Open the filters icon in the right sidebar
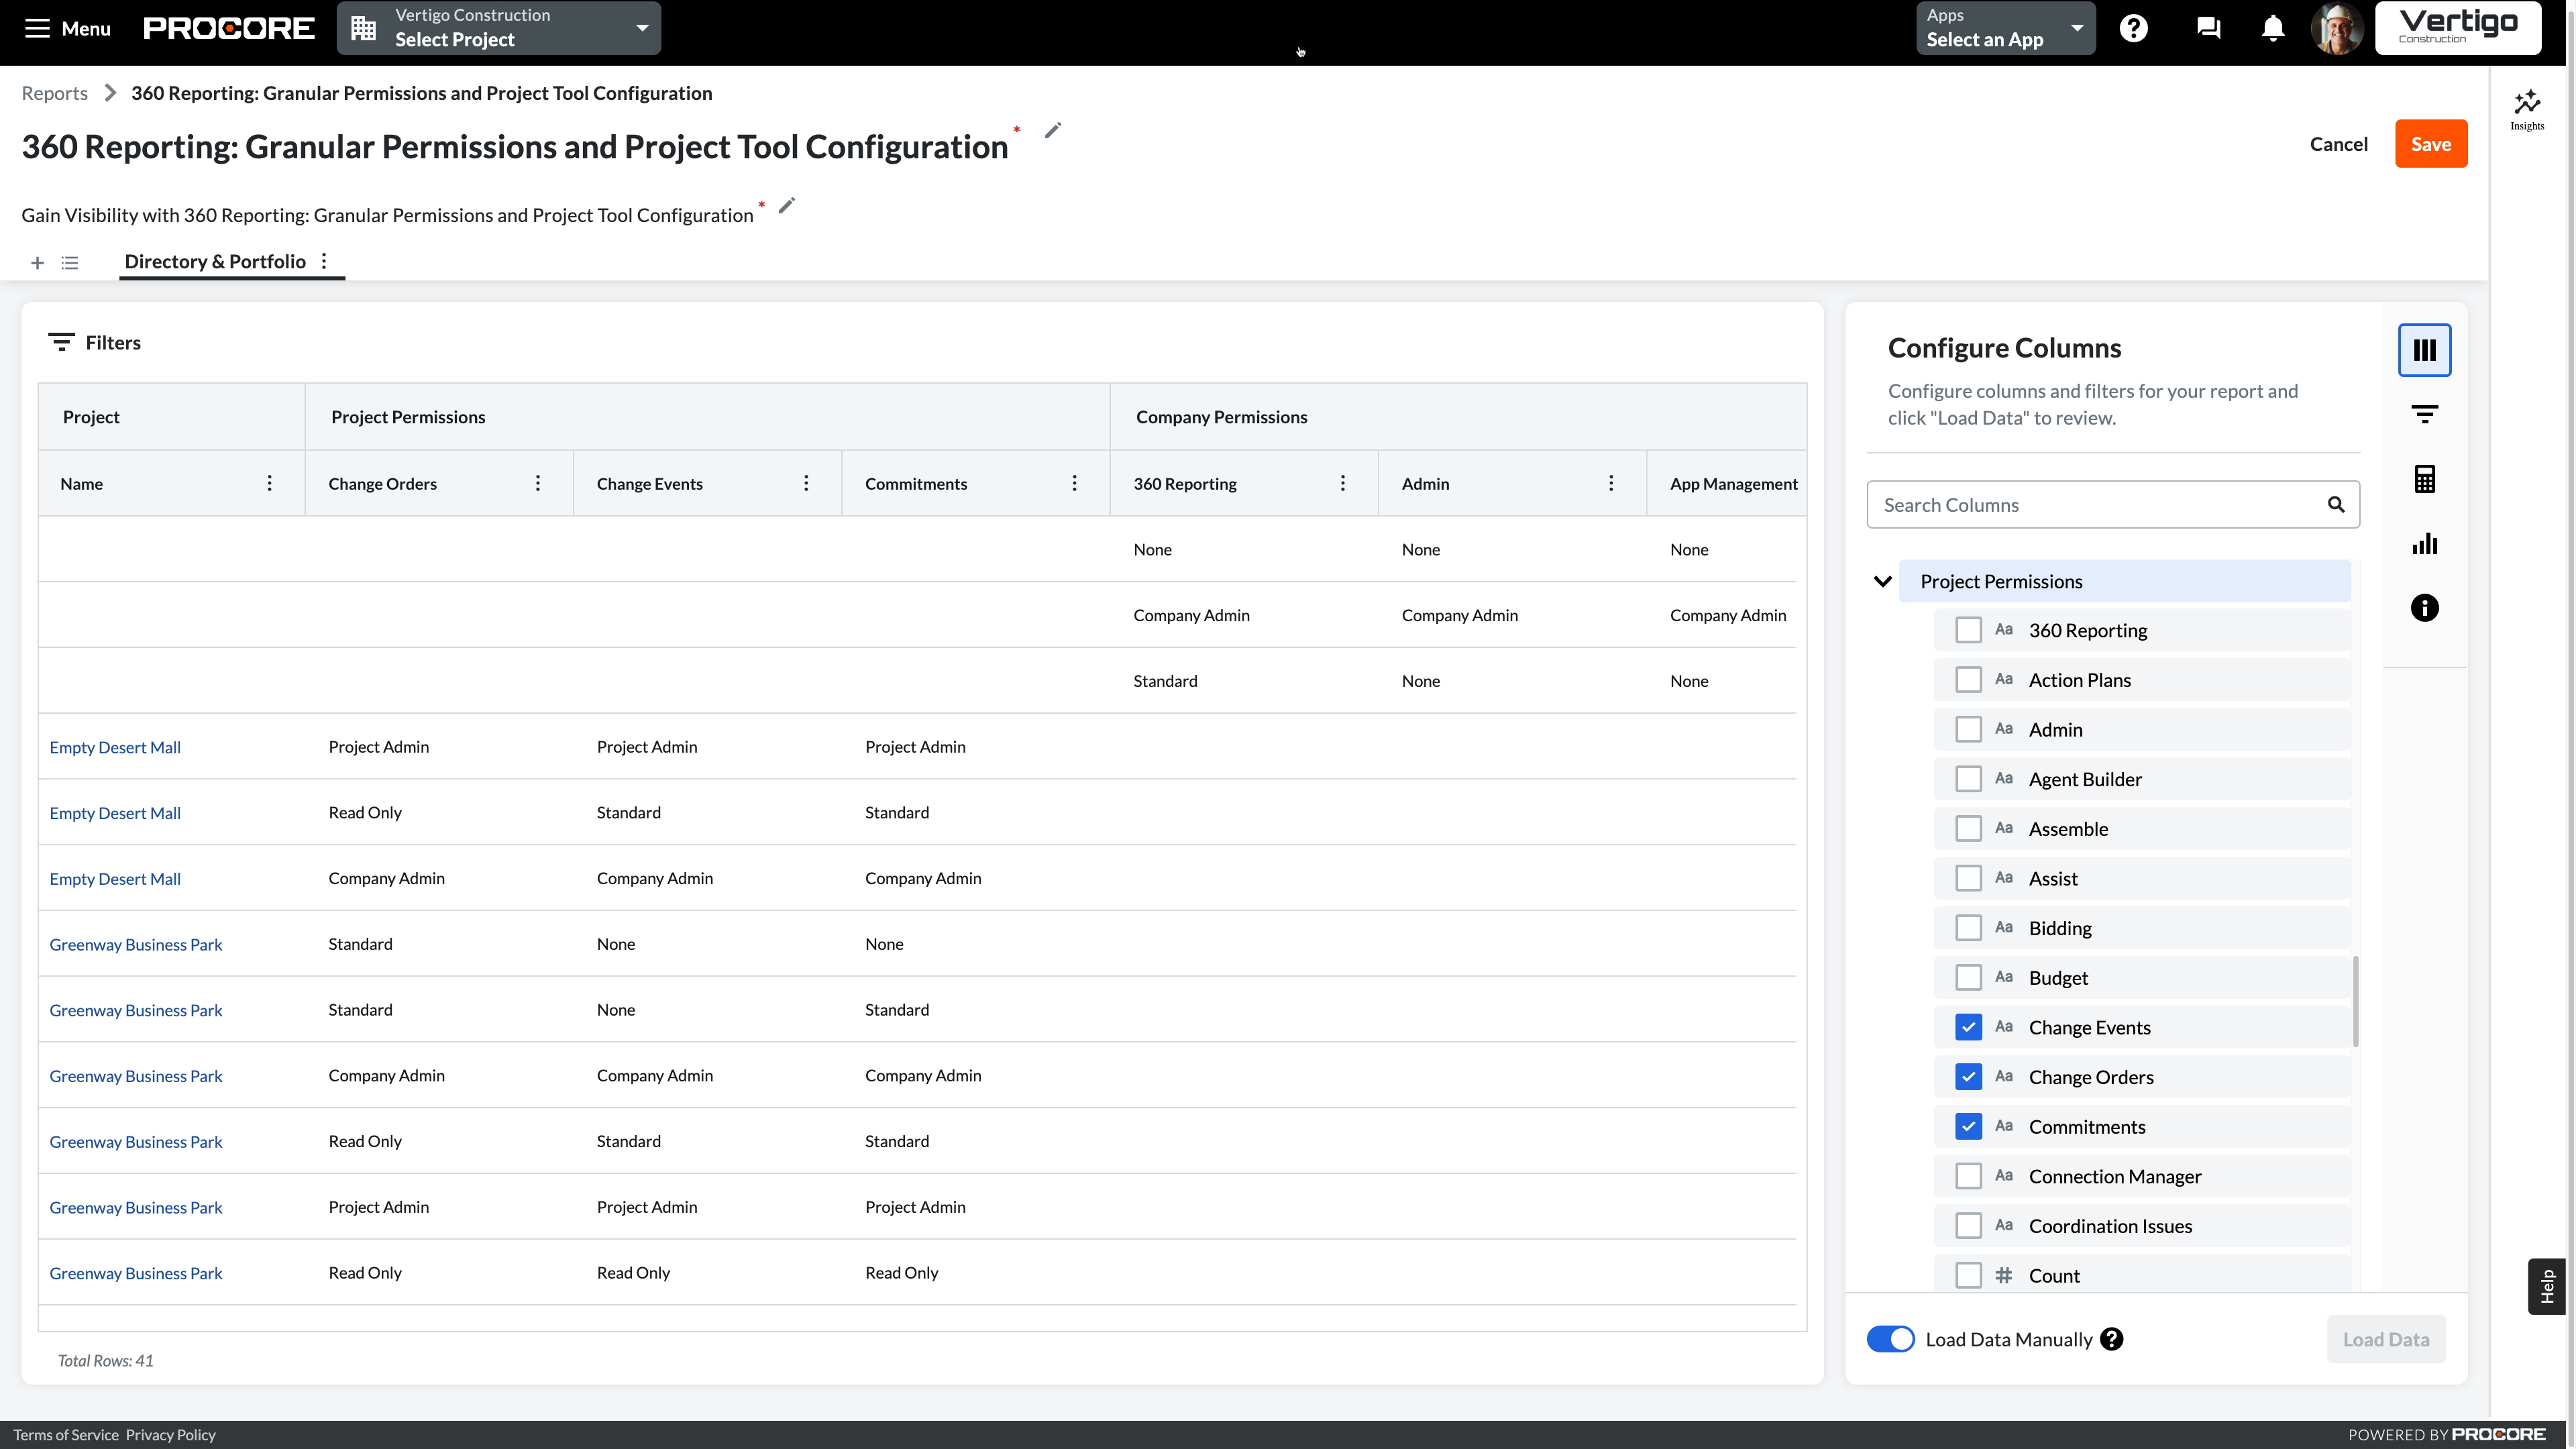 2424,413
